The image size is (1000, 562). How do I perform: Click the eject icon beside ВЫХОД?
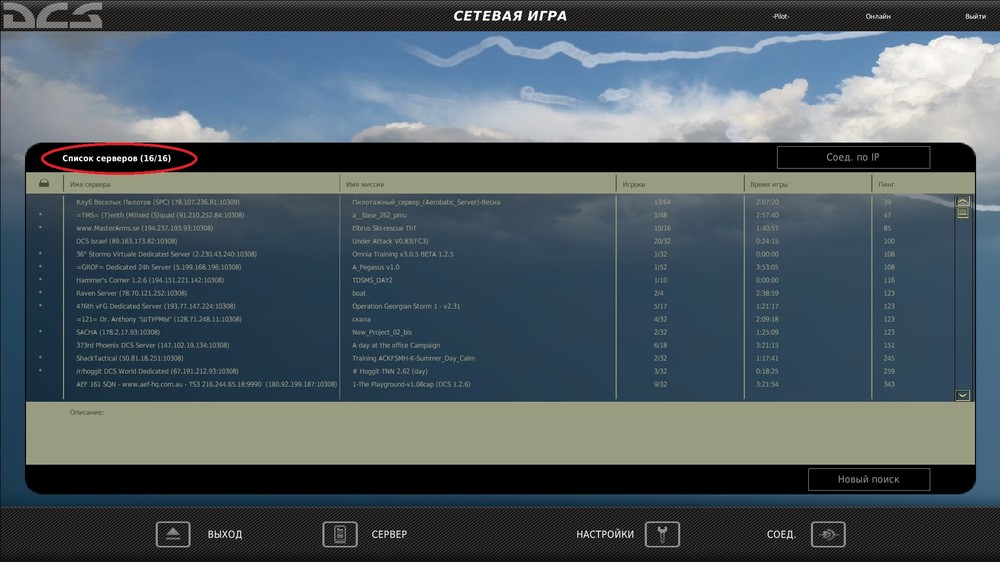(173, 534)
